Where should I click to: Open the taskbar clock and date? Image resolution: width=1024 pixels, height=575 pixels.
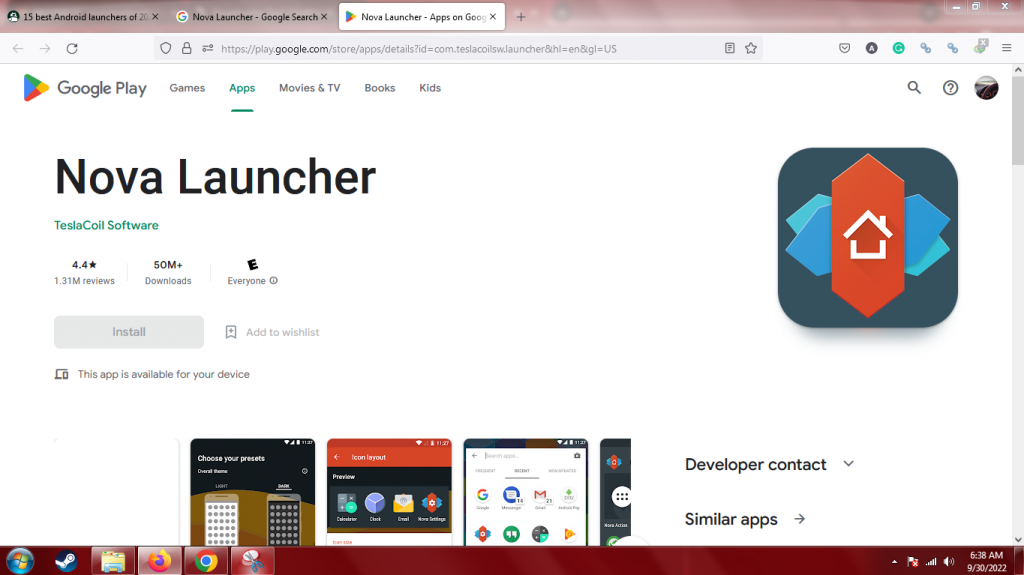pyautogui.click(x=986, y=562)
